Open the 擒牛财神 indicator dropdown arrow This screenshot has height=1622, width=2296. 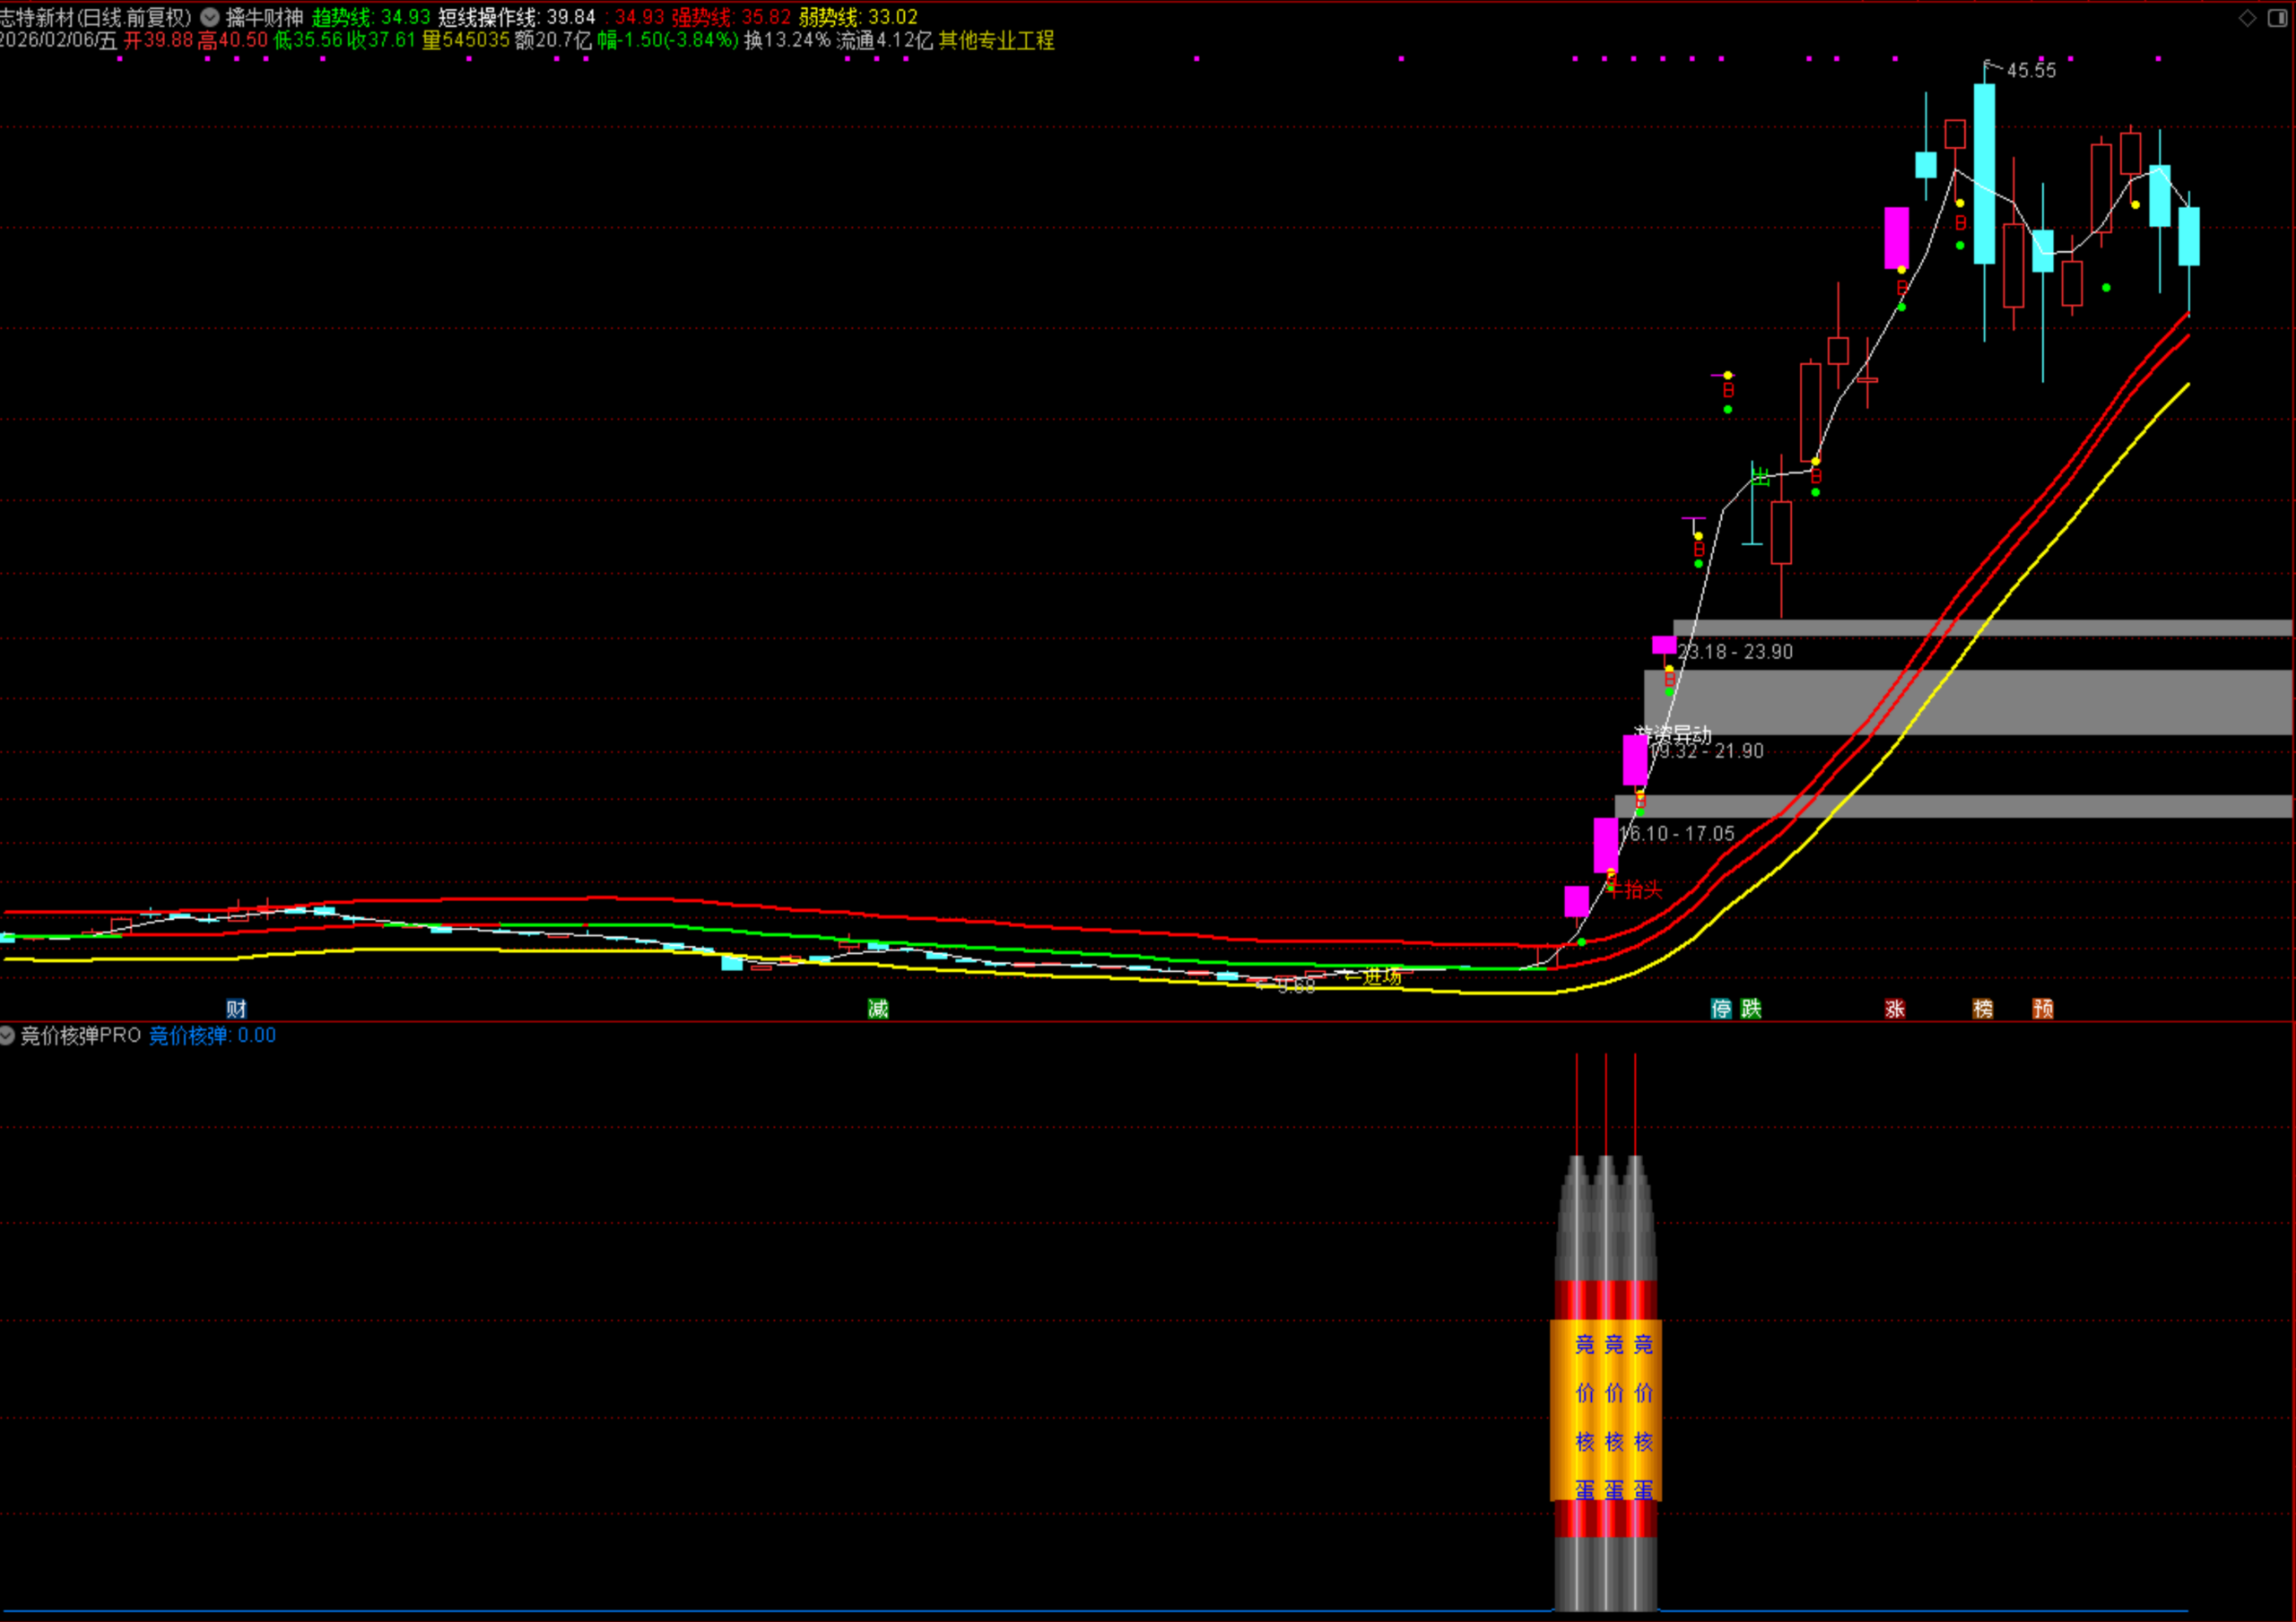coord(210,17)
